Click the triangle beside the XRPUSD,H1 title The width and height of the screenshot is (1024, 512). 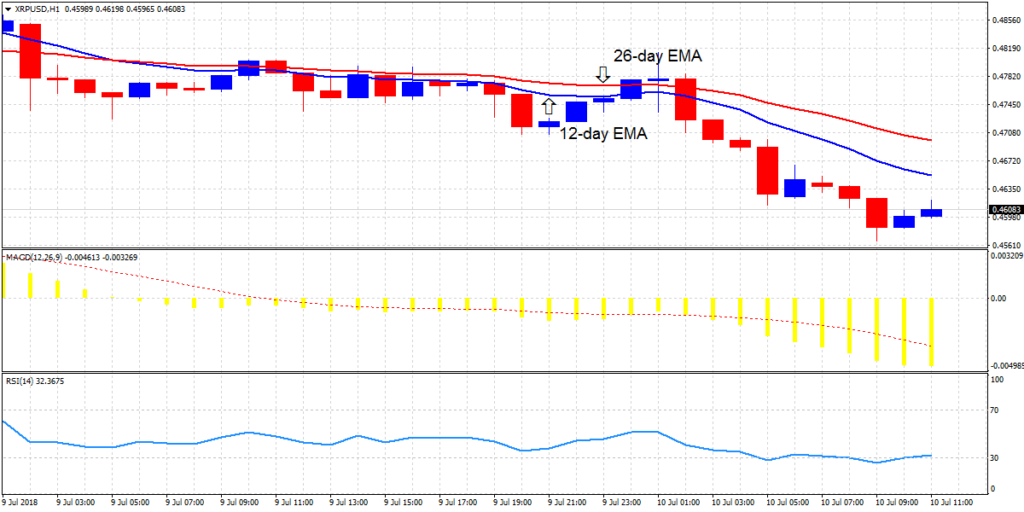(x=8, y=8)
